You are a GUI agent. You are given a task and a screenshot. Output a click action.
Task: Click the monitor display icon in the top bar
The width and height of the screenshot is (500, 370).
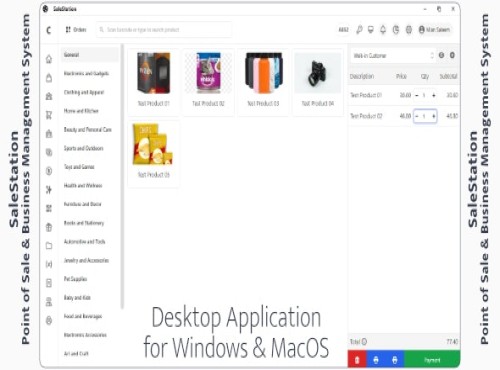[x=371, y=30]
